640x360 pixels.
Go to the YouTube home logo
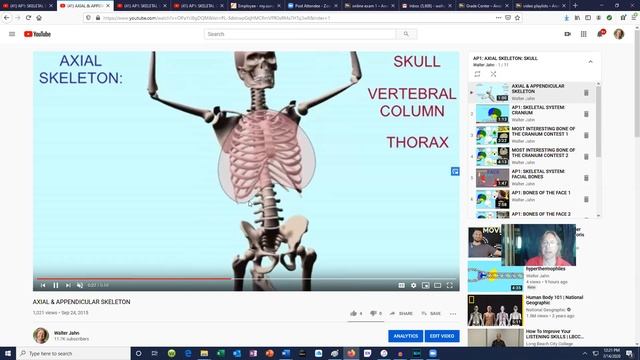click(37, 34)
